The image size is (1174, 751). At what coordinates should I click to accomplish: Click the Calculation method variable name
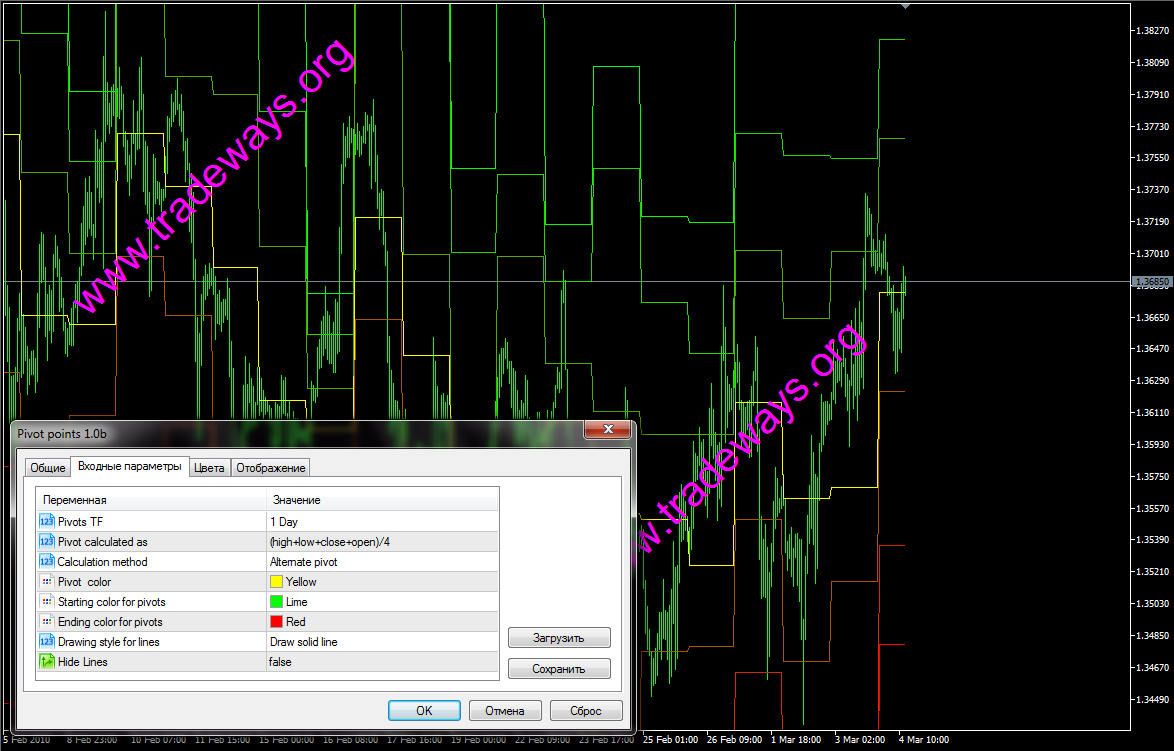[x=103, y=562]
